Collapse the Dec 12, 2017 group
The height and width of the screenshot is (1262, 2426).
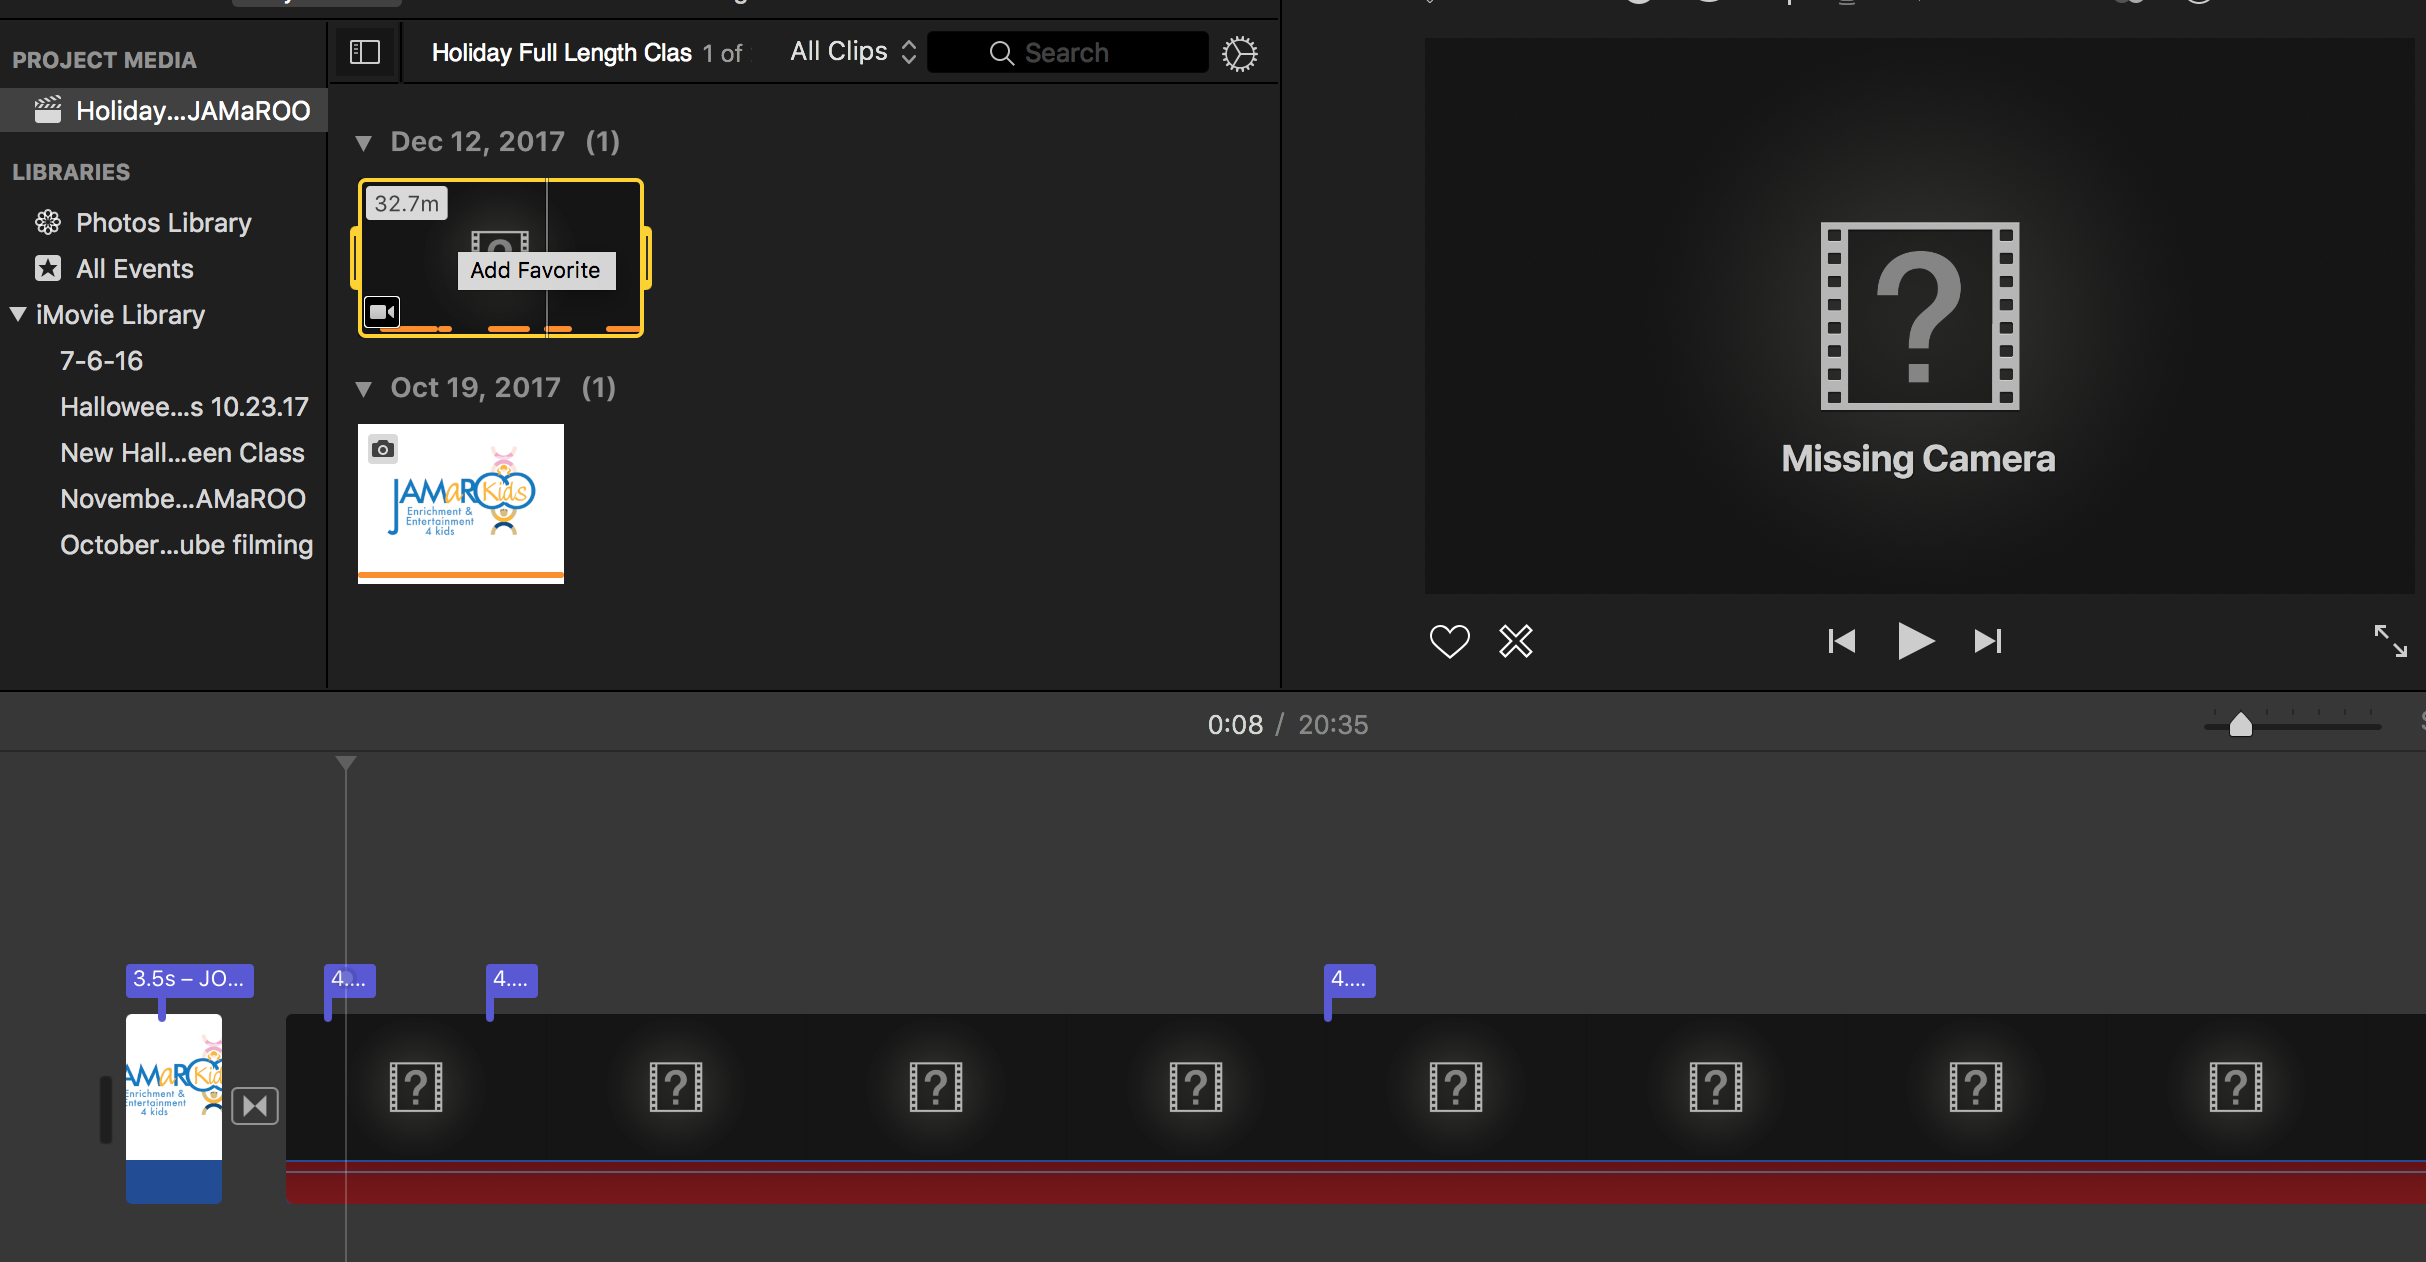pos(365,143)
